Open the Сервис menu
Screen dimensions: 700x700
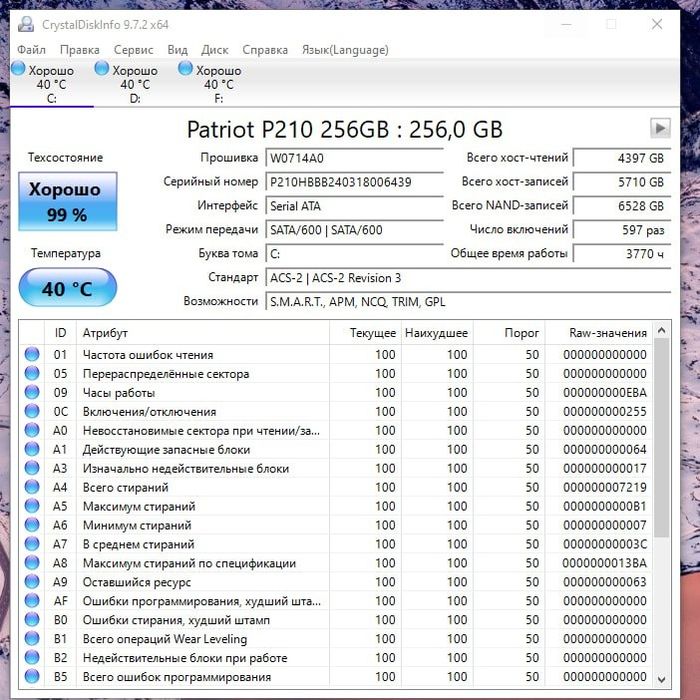pos(133,50)
